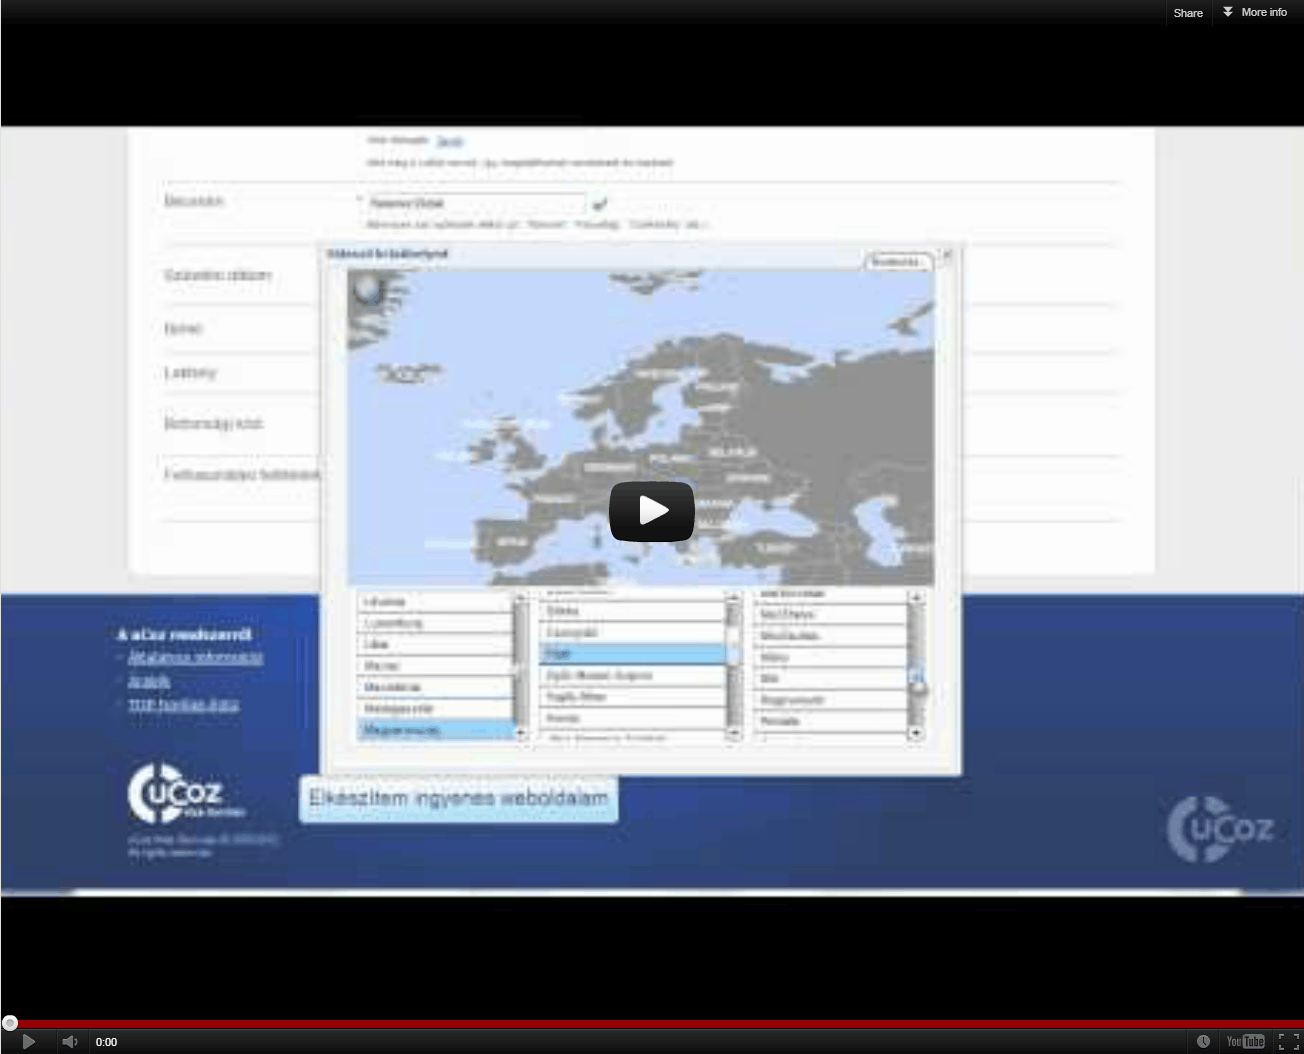Select the highlighted item in middle list

632,654
